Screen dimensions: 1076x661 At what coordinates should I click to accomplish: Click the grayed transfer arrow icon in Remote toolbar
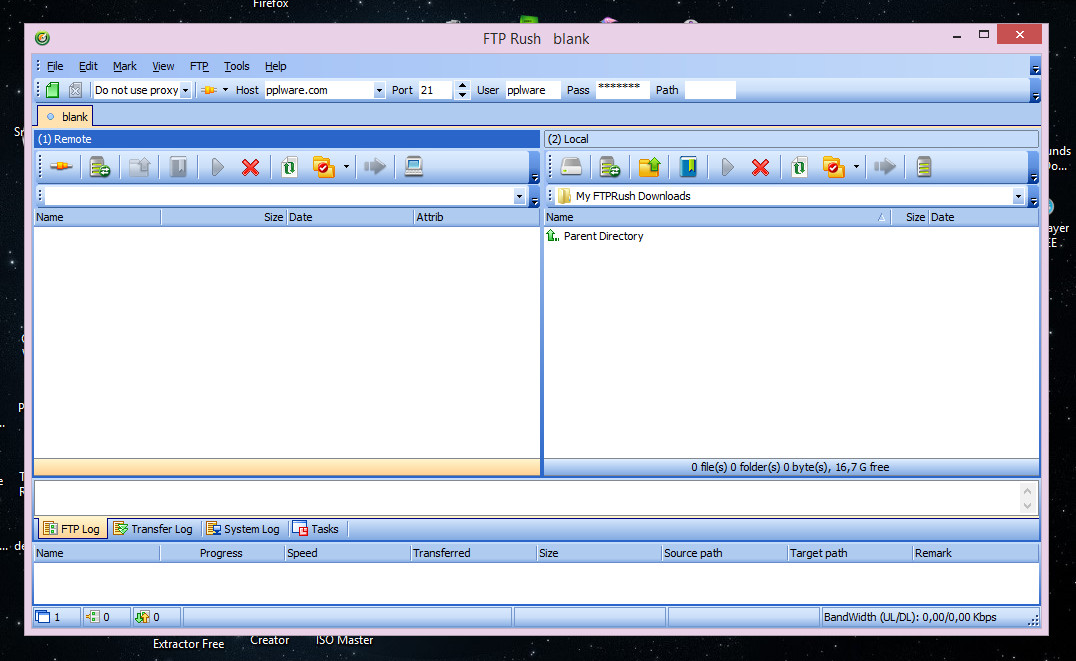coord(375,167)
